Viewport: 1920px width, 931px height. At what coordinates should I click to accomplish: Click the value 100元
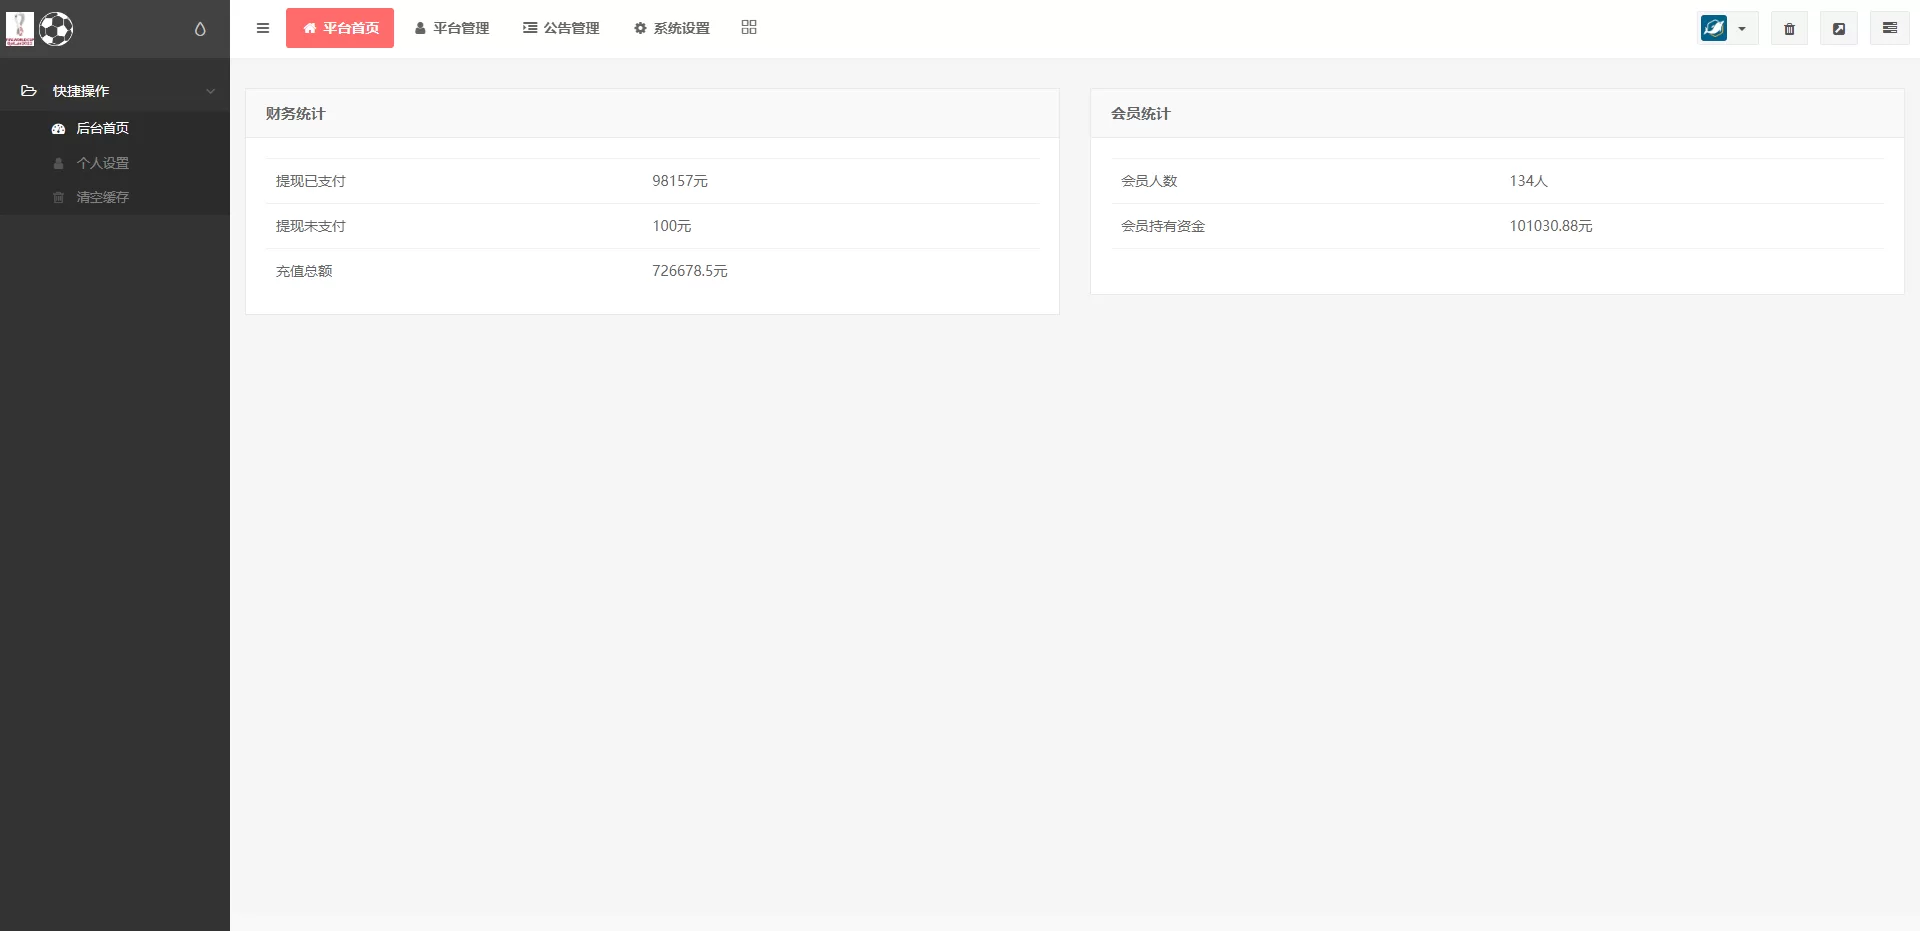coord(672,226)
